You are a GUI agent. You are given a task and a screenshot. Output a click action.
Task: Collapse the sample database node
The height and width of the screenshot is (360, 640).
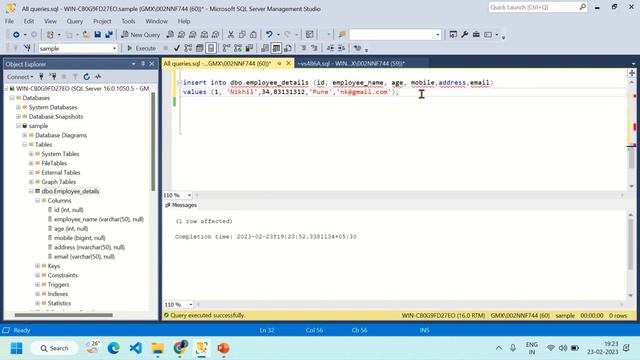(x=18, y=126)
